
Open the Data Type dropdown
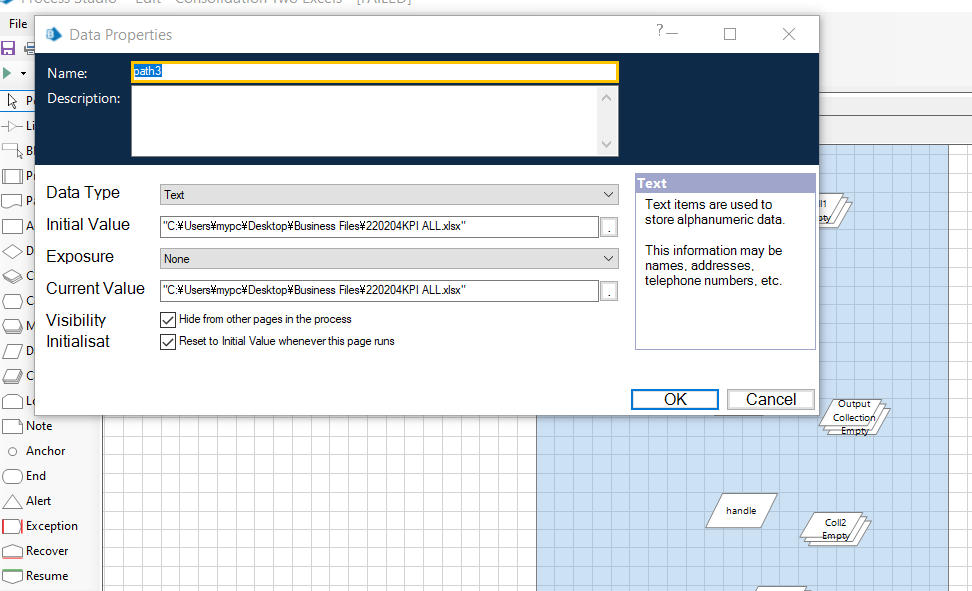pos(389,195)
